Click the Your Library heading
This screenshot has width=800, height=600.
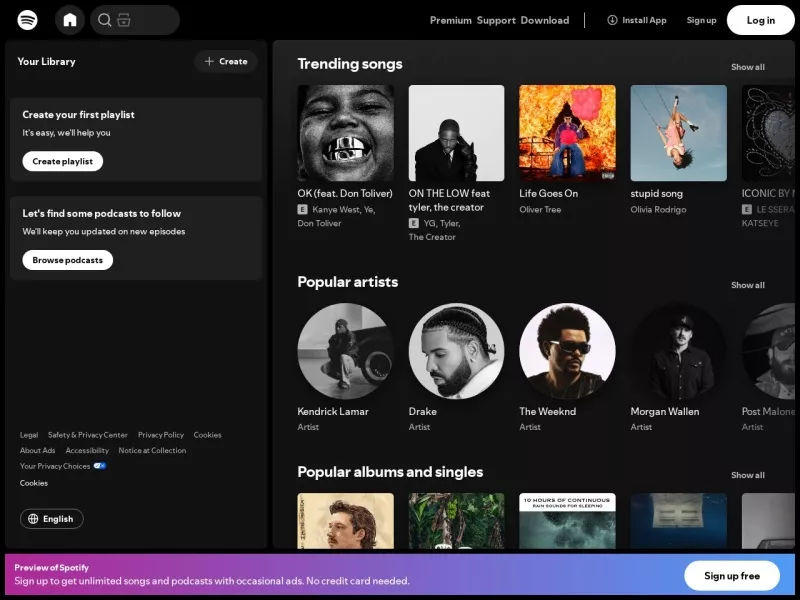tap(46, 61)
